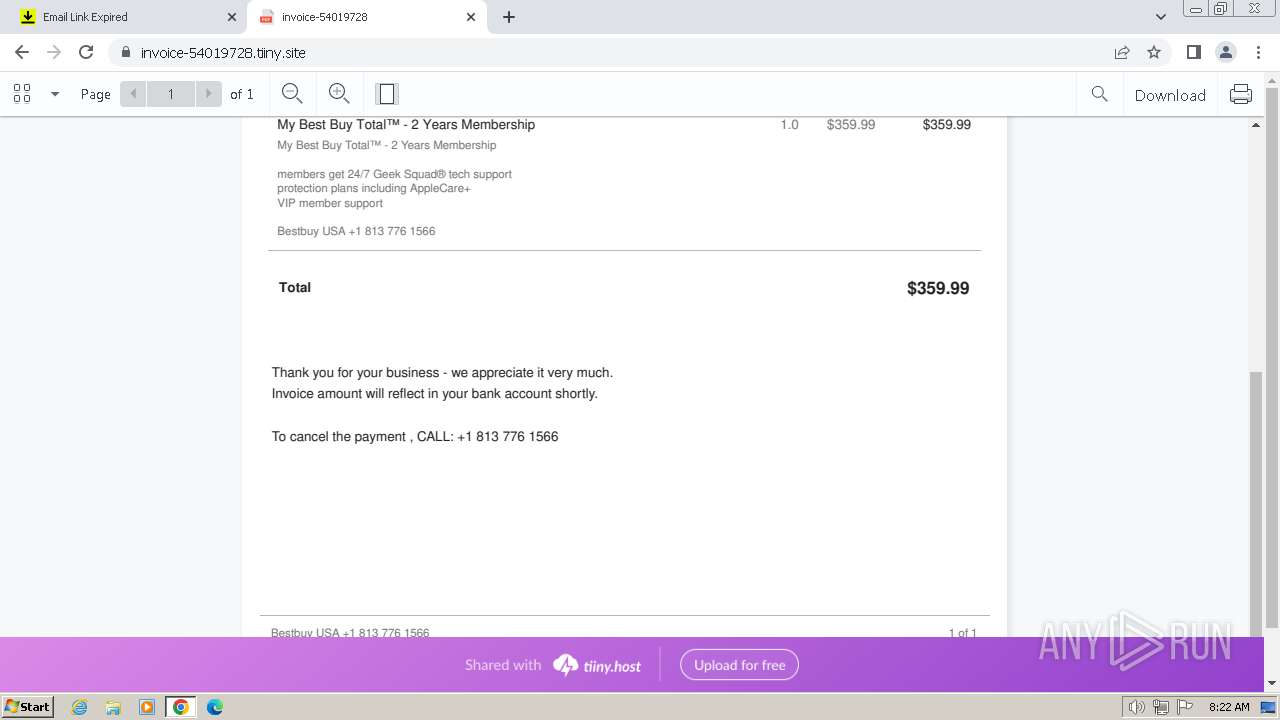Viewport: 1280px width, 720px height.
Task: Go back in browser history
Action: [x=22, y=52]
